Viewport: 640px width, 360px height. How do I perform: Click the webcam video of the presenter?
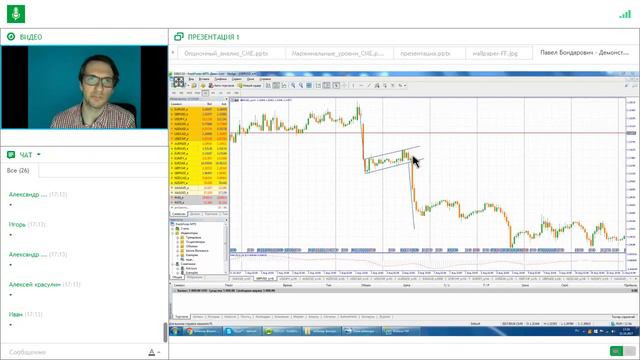pos(84,87)
